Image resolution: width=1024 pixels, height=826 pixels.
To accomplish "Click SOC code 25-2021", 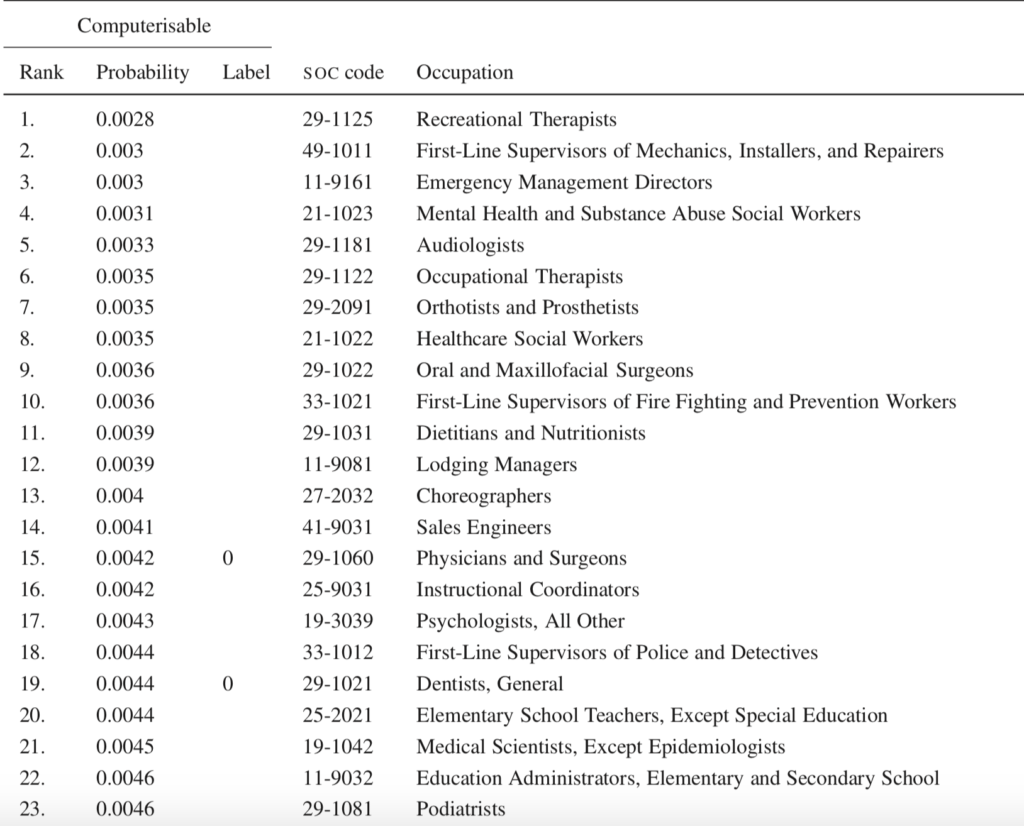I will point(337,715).
